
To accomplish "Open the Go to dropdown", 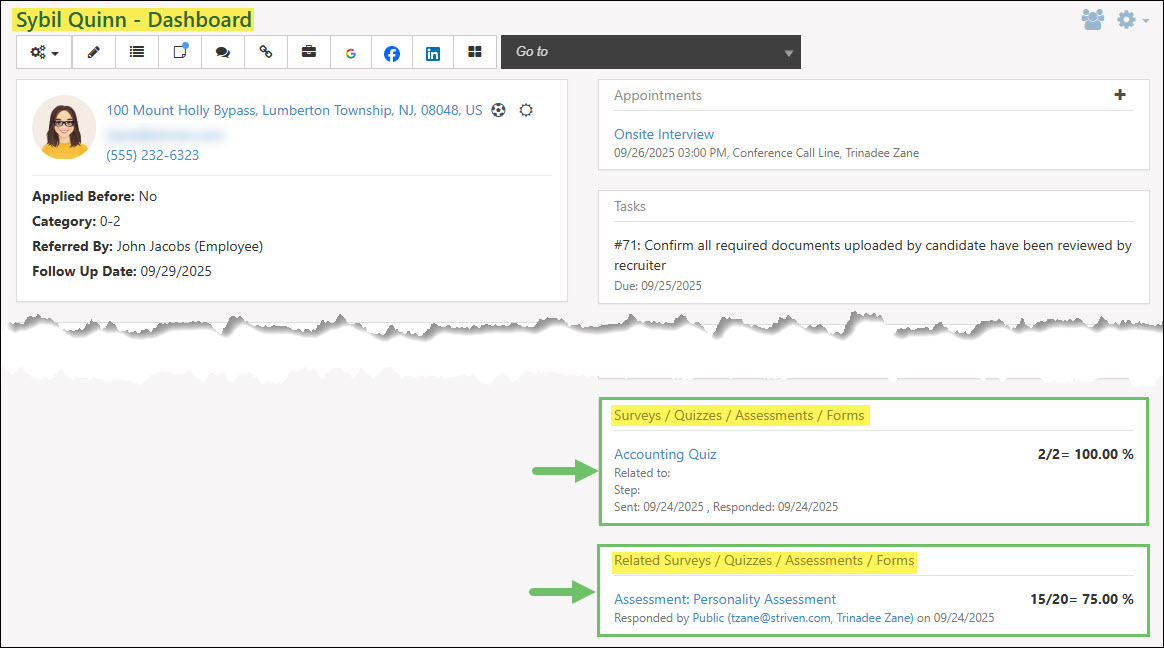I will [x=650, y=51].
